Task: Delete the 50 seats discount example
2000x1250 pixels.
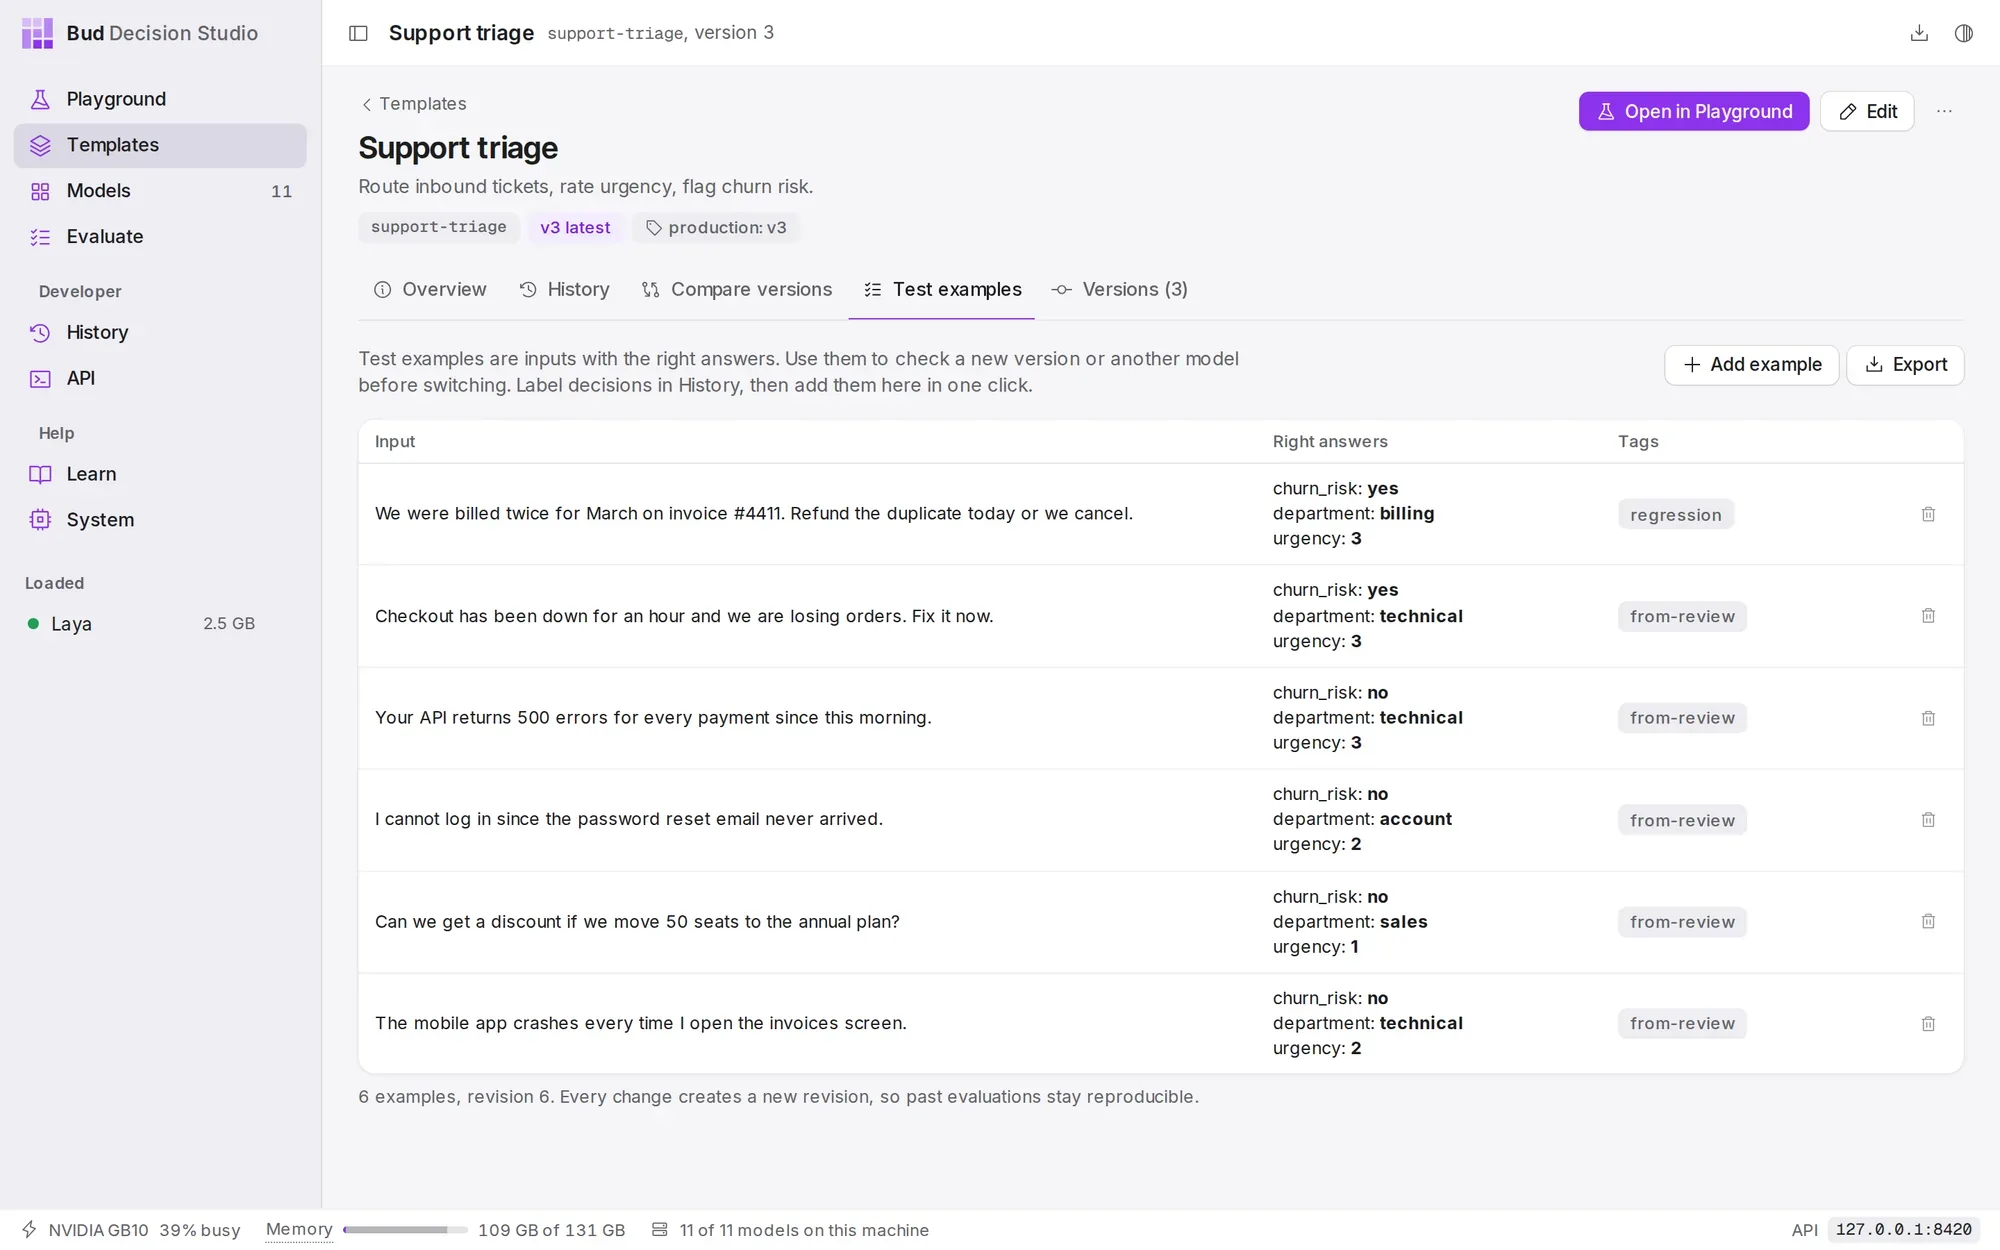Action: 1928,921
